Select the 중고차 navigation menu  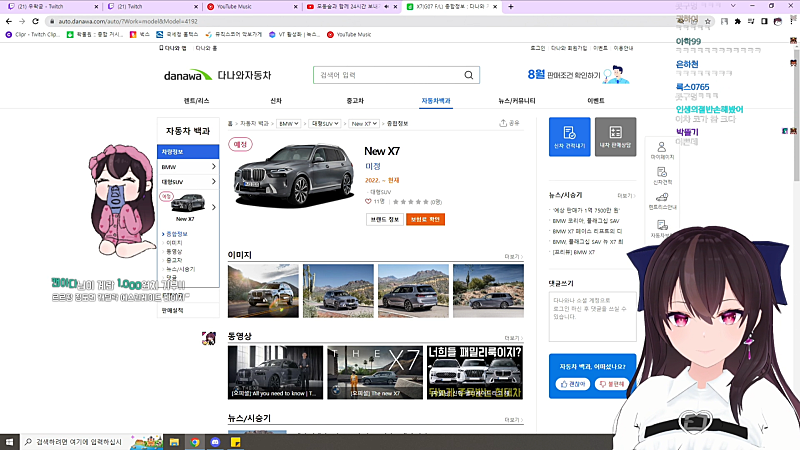click(355, 101)
